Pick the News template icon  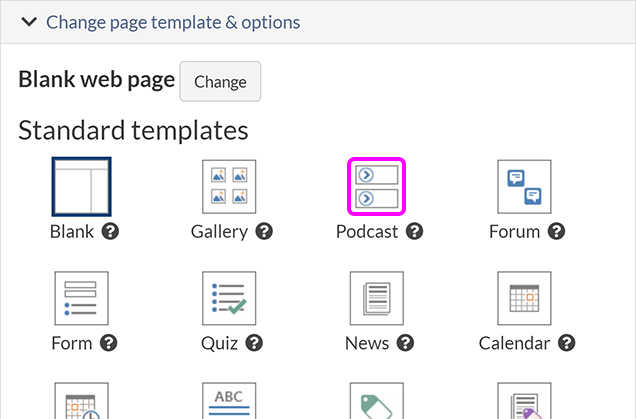pyautogui.click(x=376, y=298)
